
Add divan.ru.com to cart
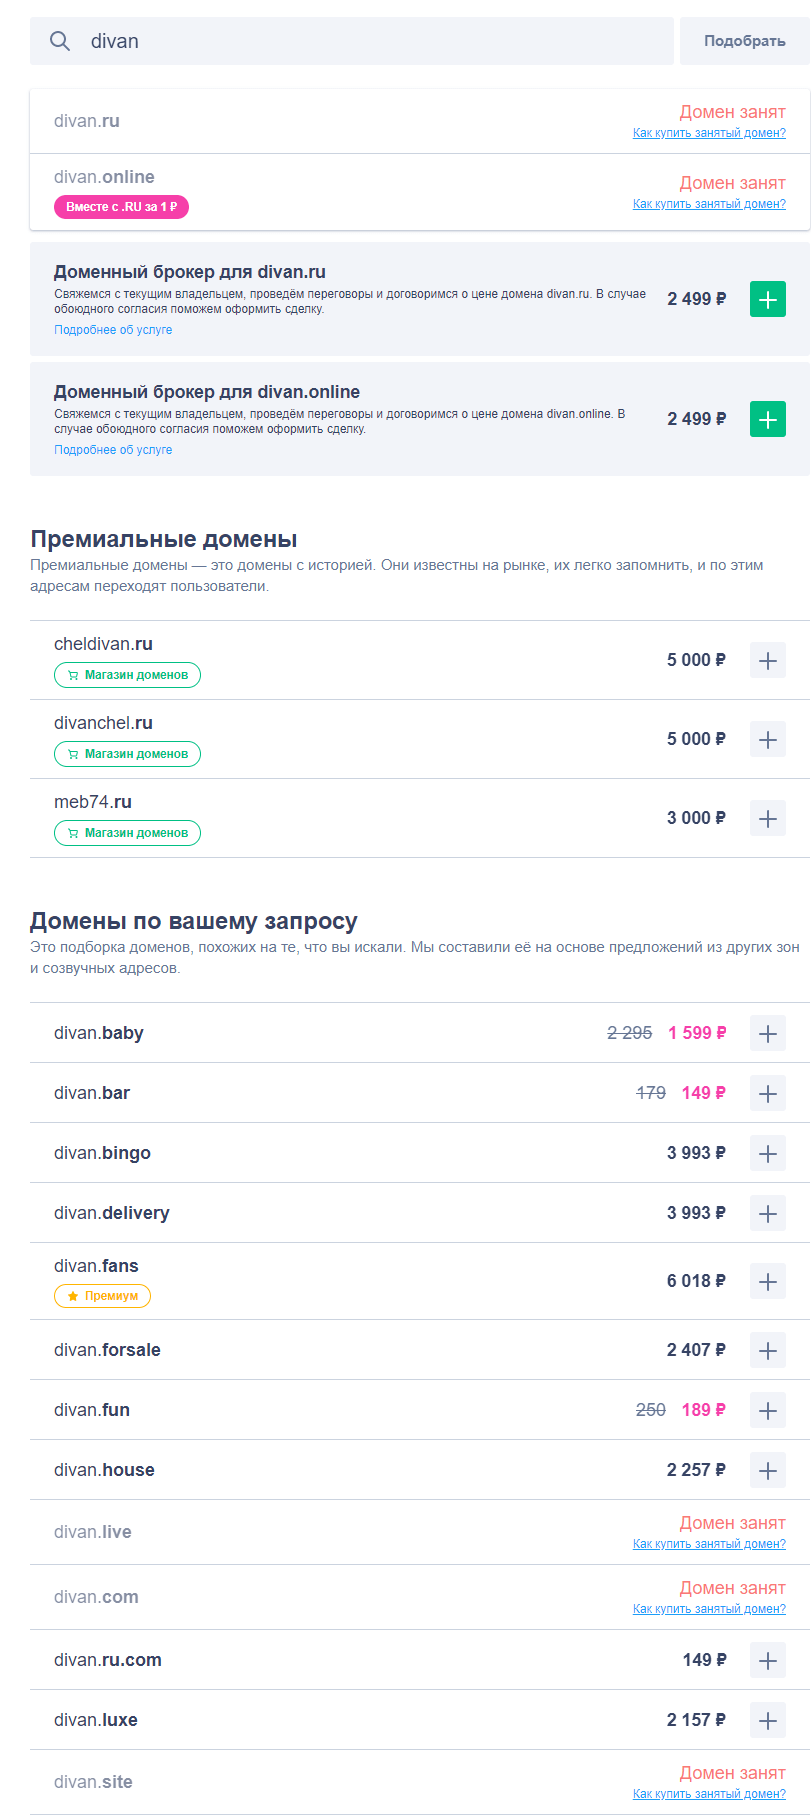coord(767,1660)
